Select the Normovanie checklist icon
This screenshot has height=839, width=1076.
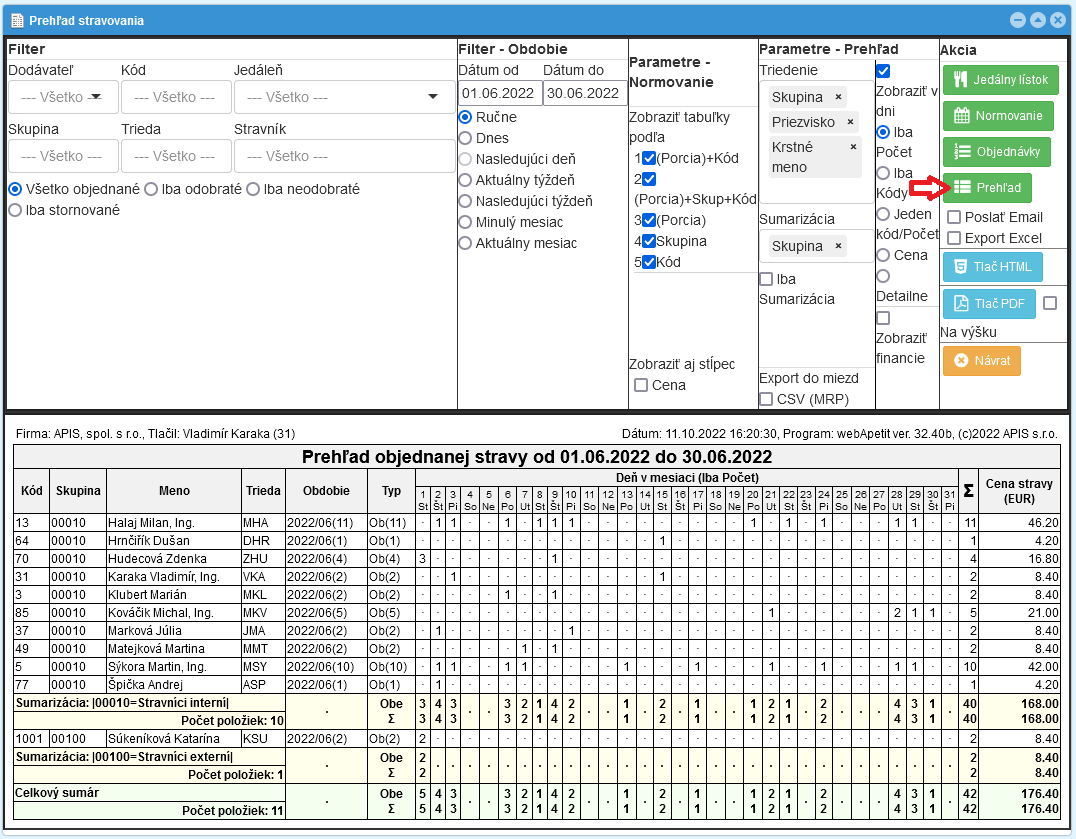(962, 115)
